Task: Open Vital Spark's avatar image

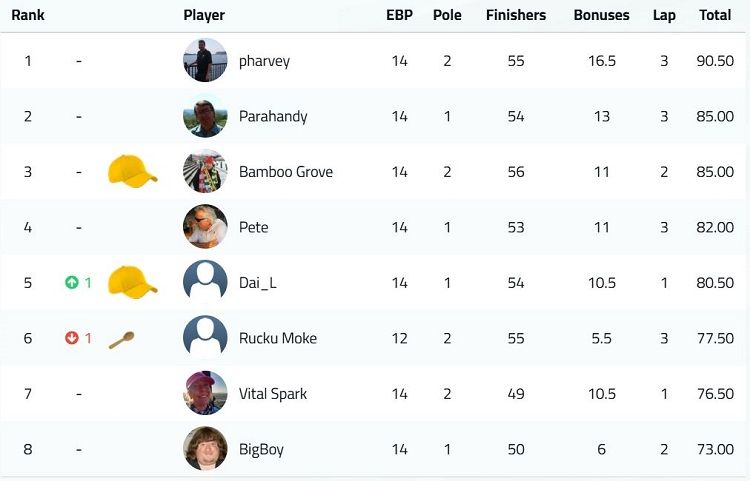Action: (x=205, y=393)
